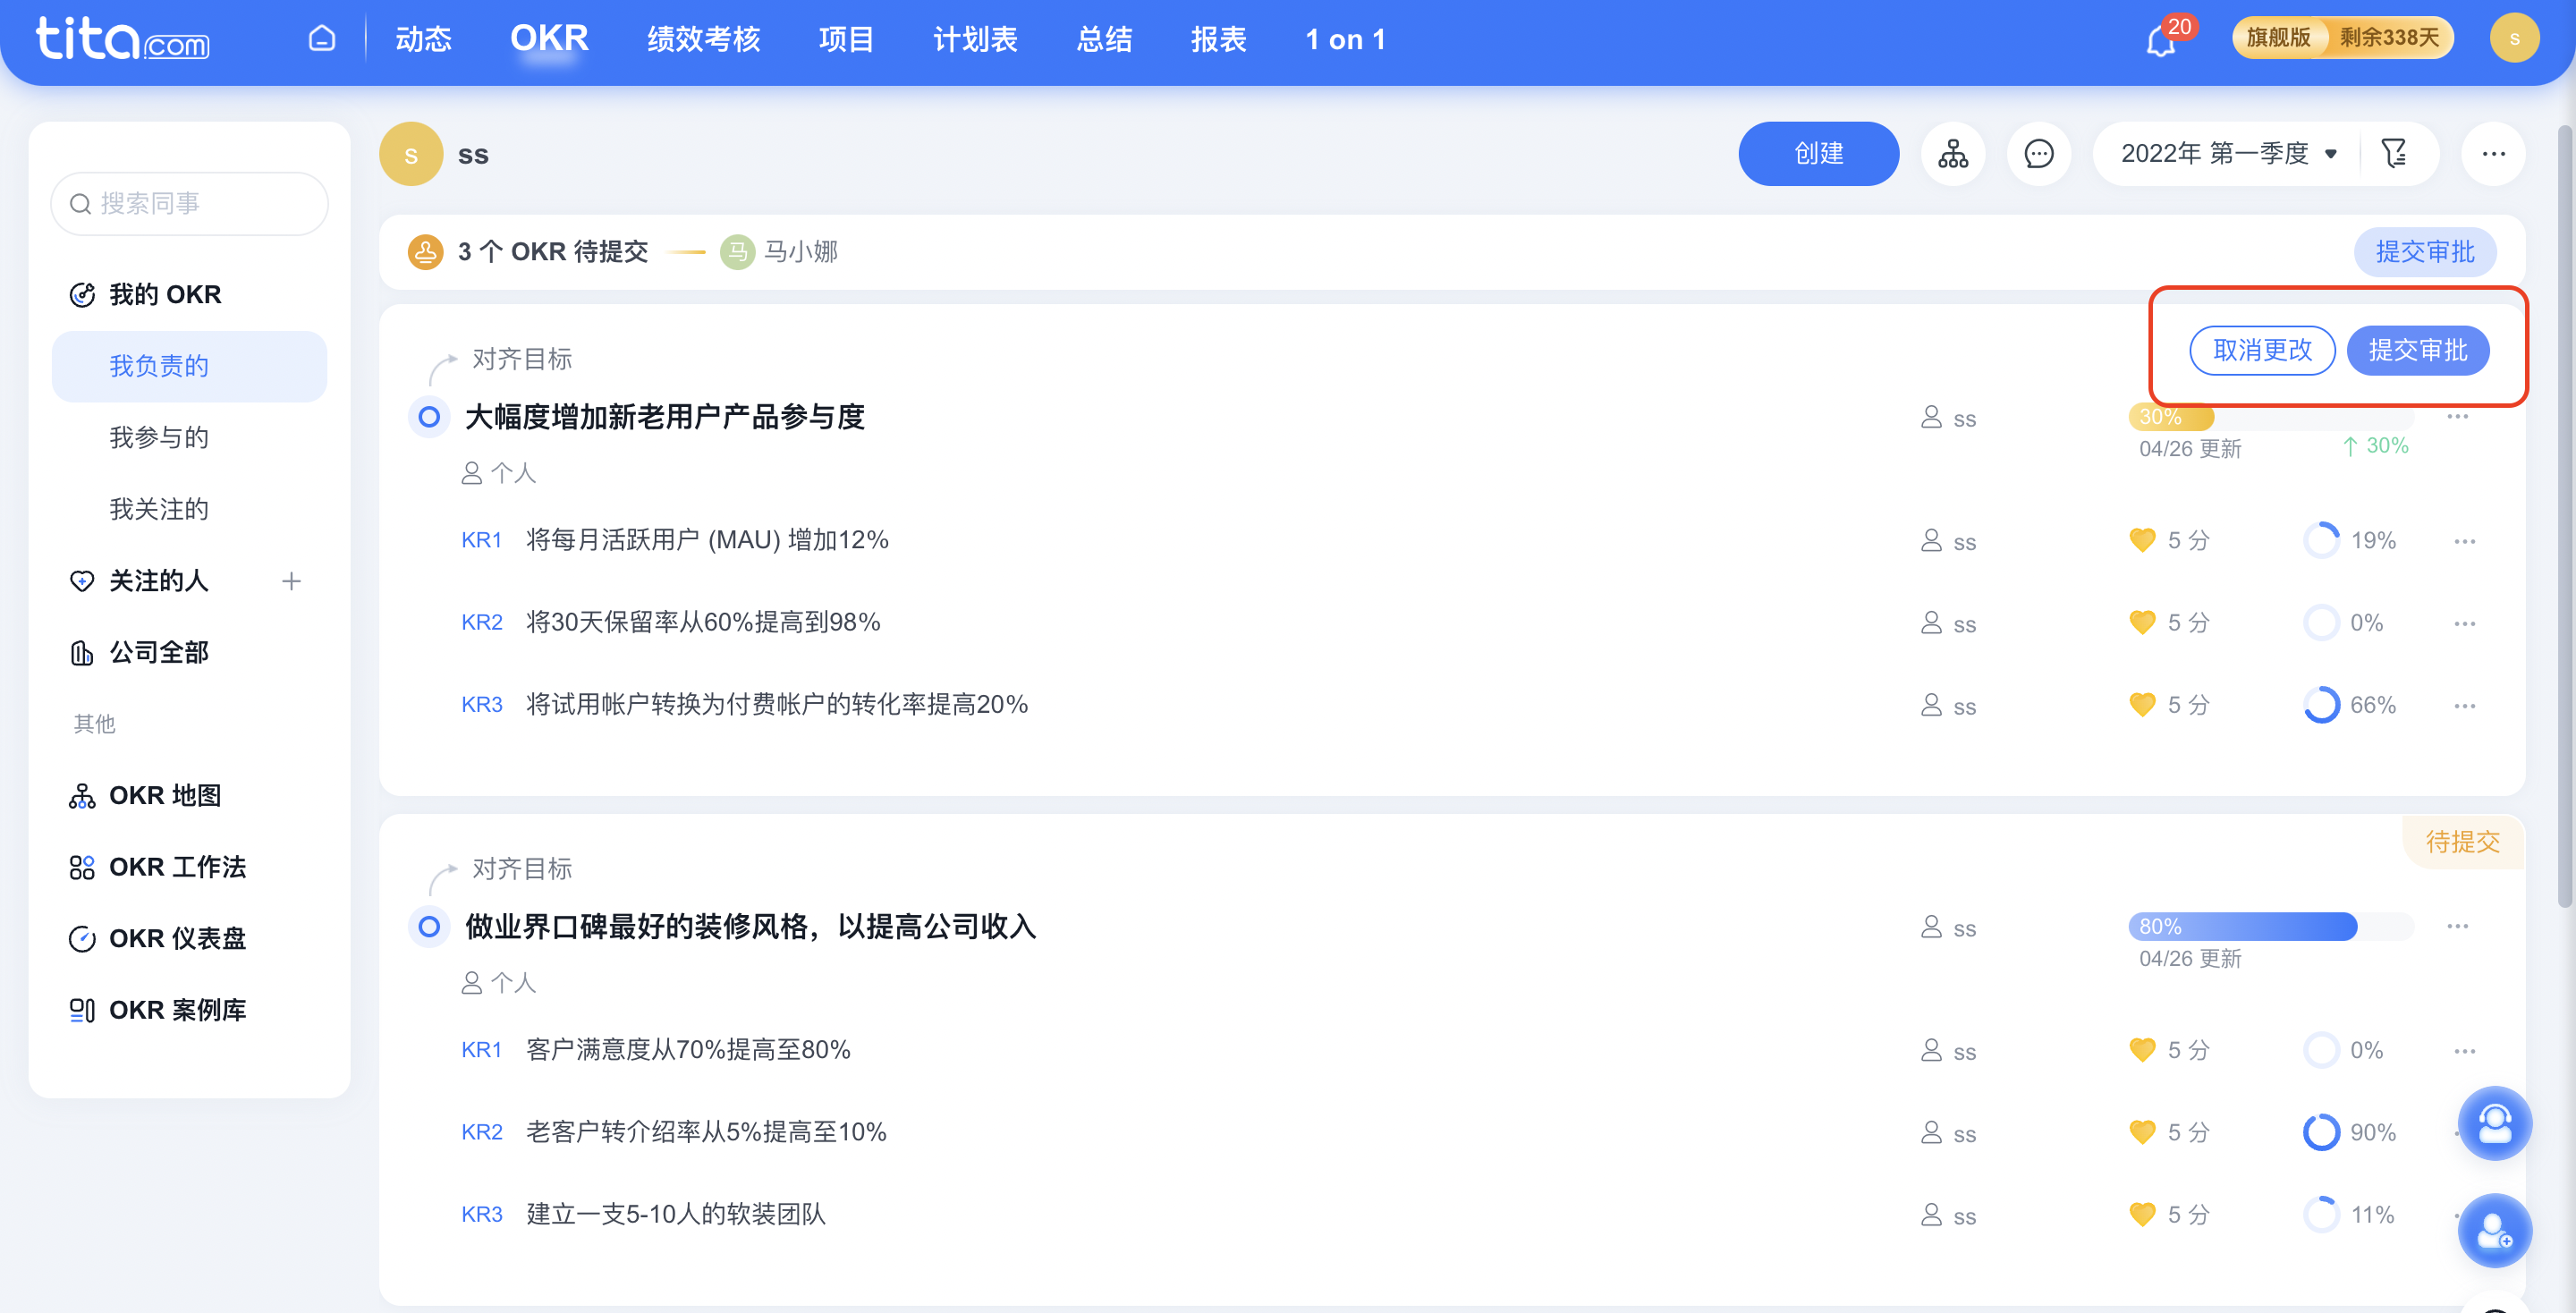
Task: Open OKR 地图 in the sidebar
Action: (x=165, y=795)
